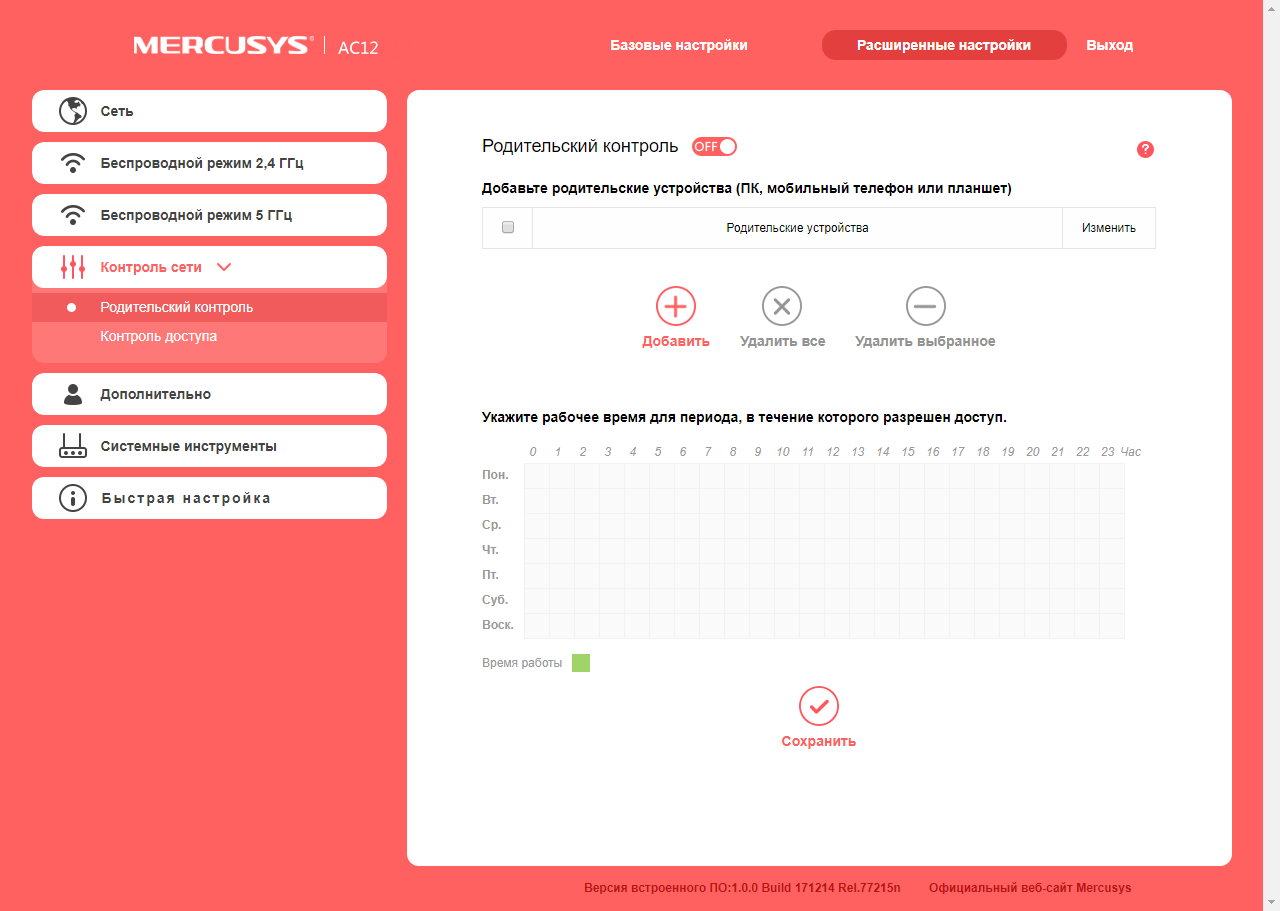Click the info icon for Быстрая настройка

click(x=73, y=498)
